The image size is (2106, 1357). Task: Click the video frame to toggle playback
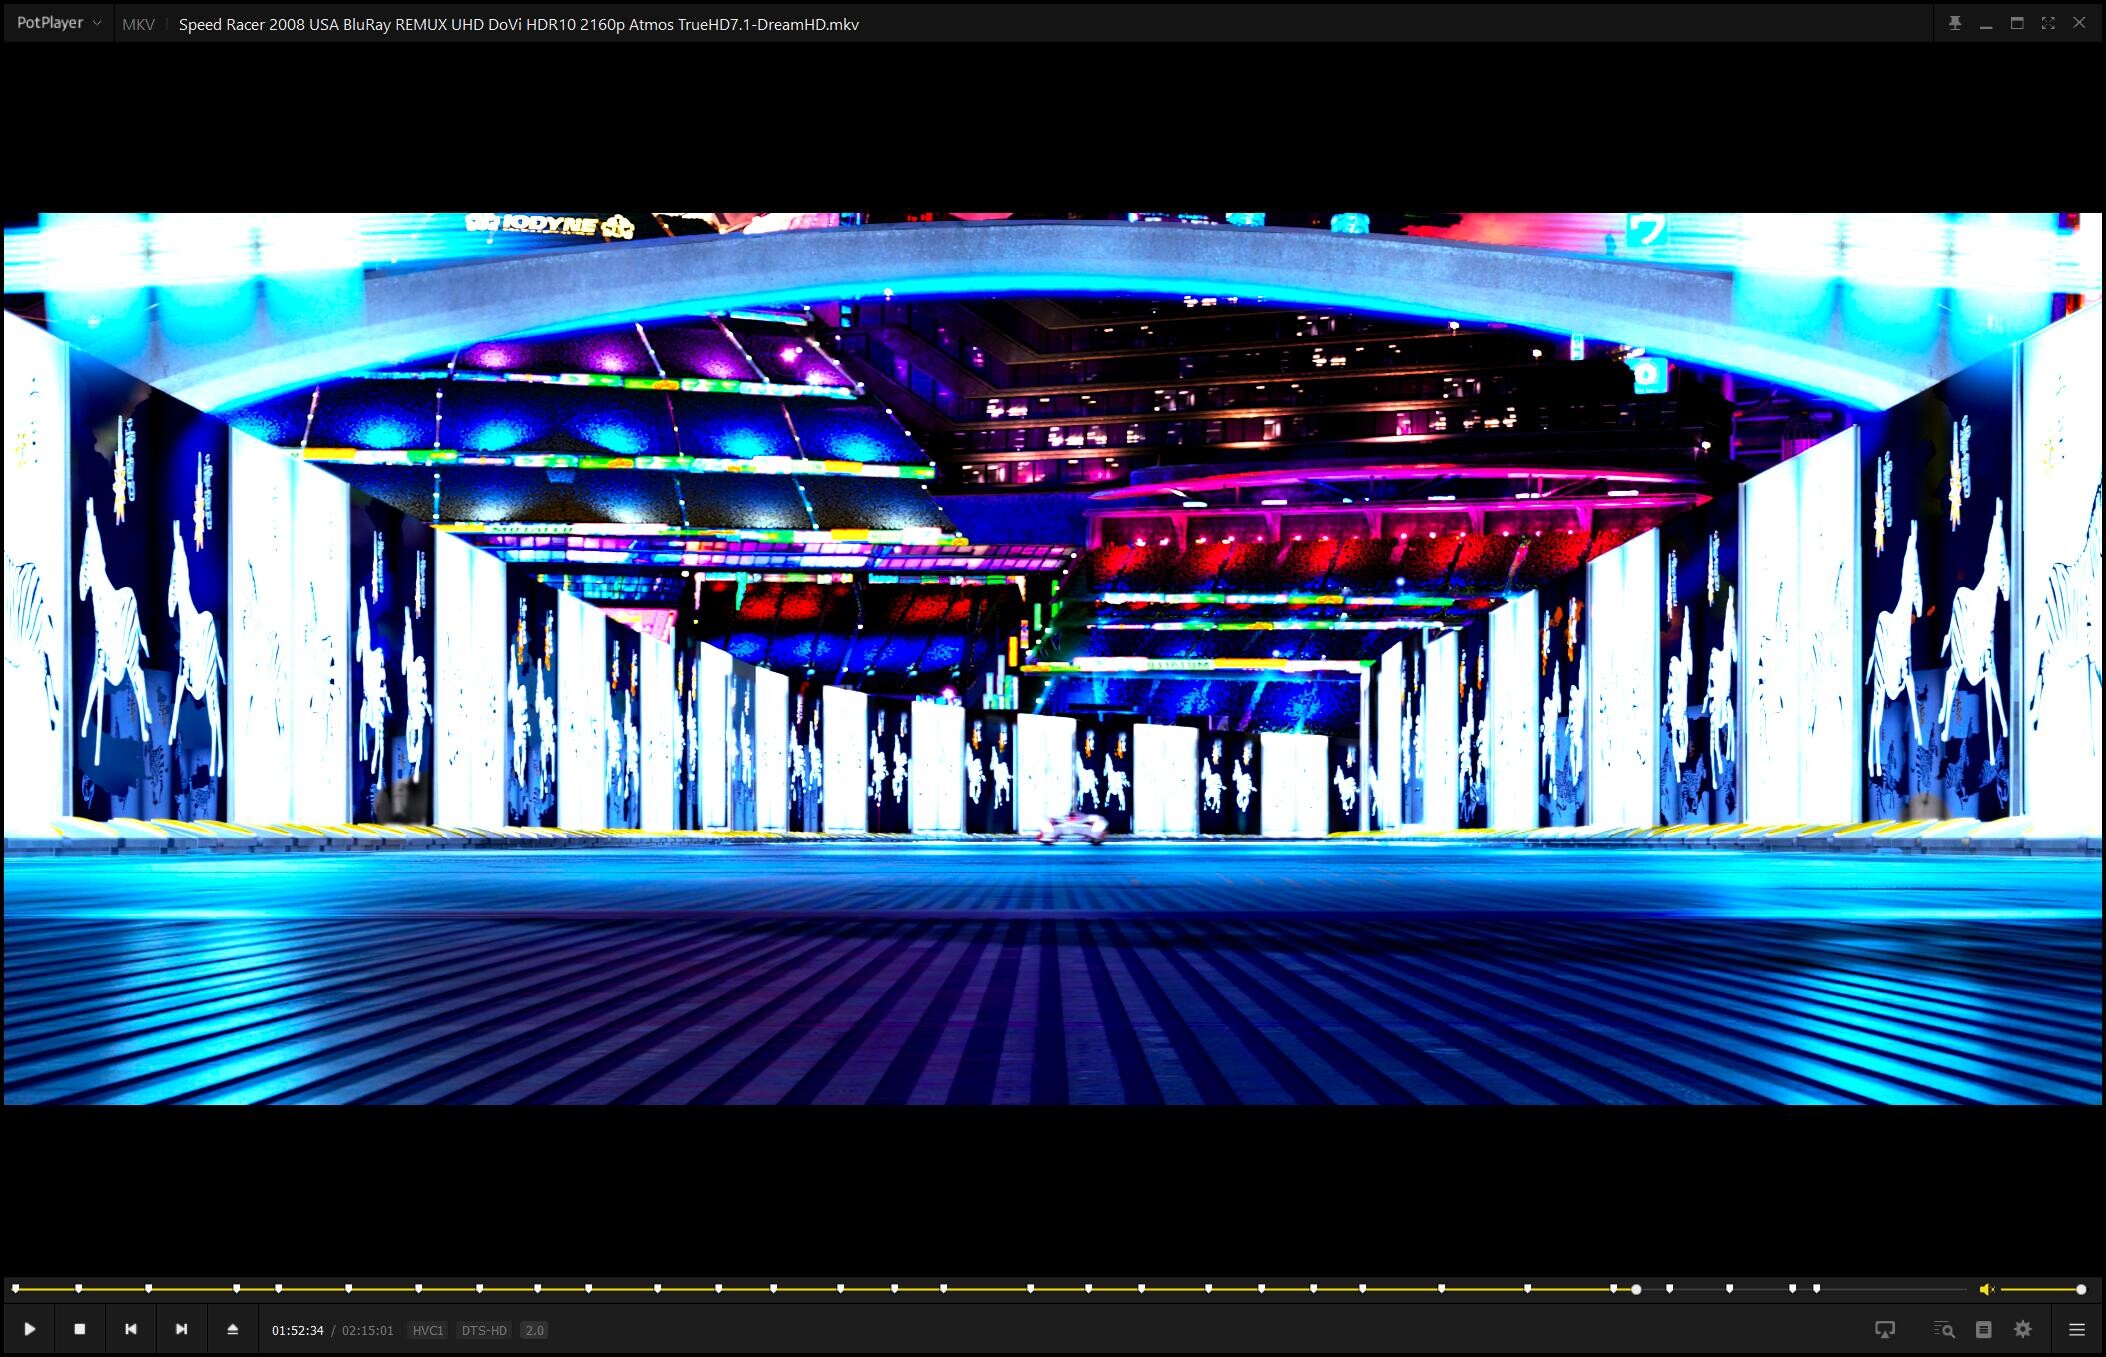1052,658
